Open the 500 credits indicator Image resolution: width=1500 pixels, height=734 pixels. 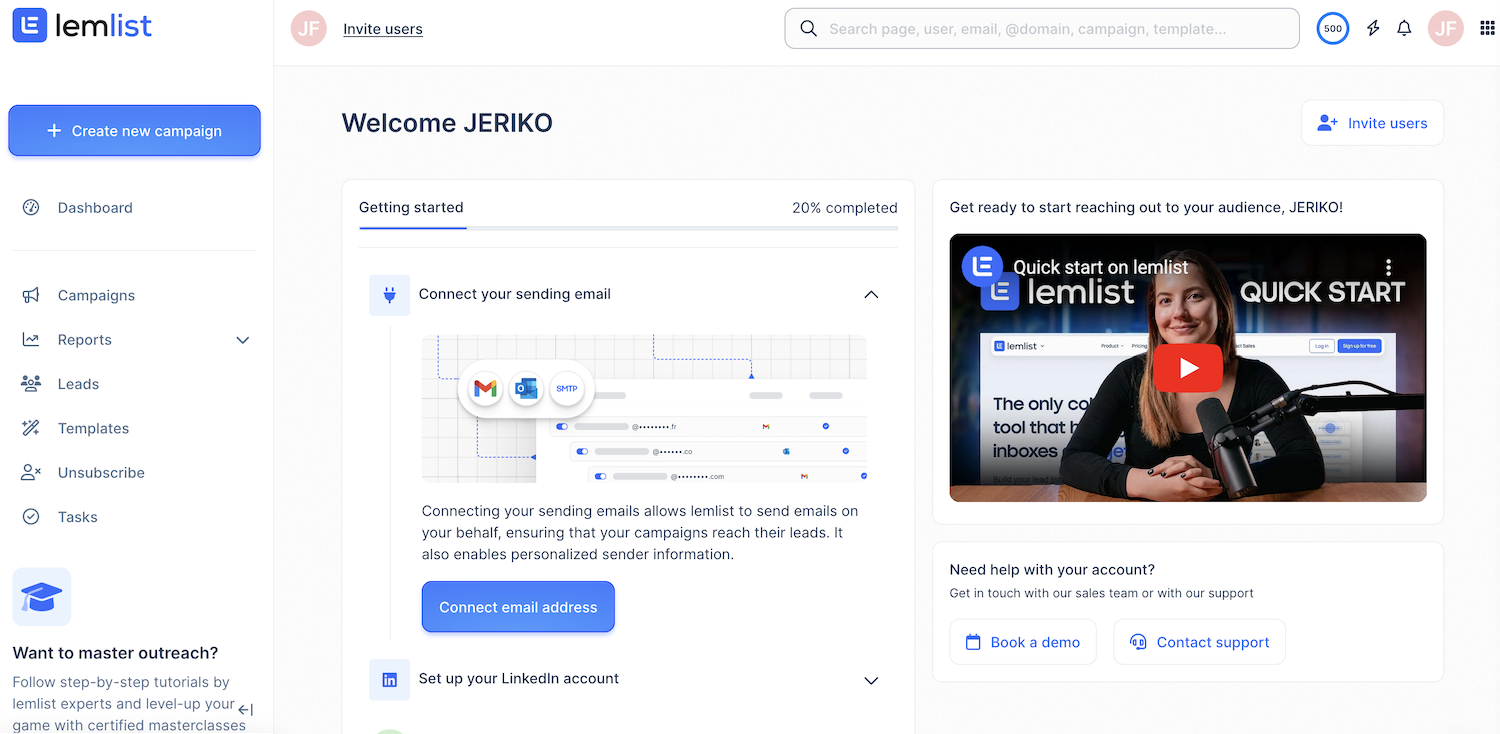[x=1333, y=29]
